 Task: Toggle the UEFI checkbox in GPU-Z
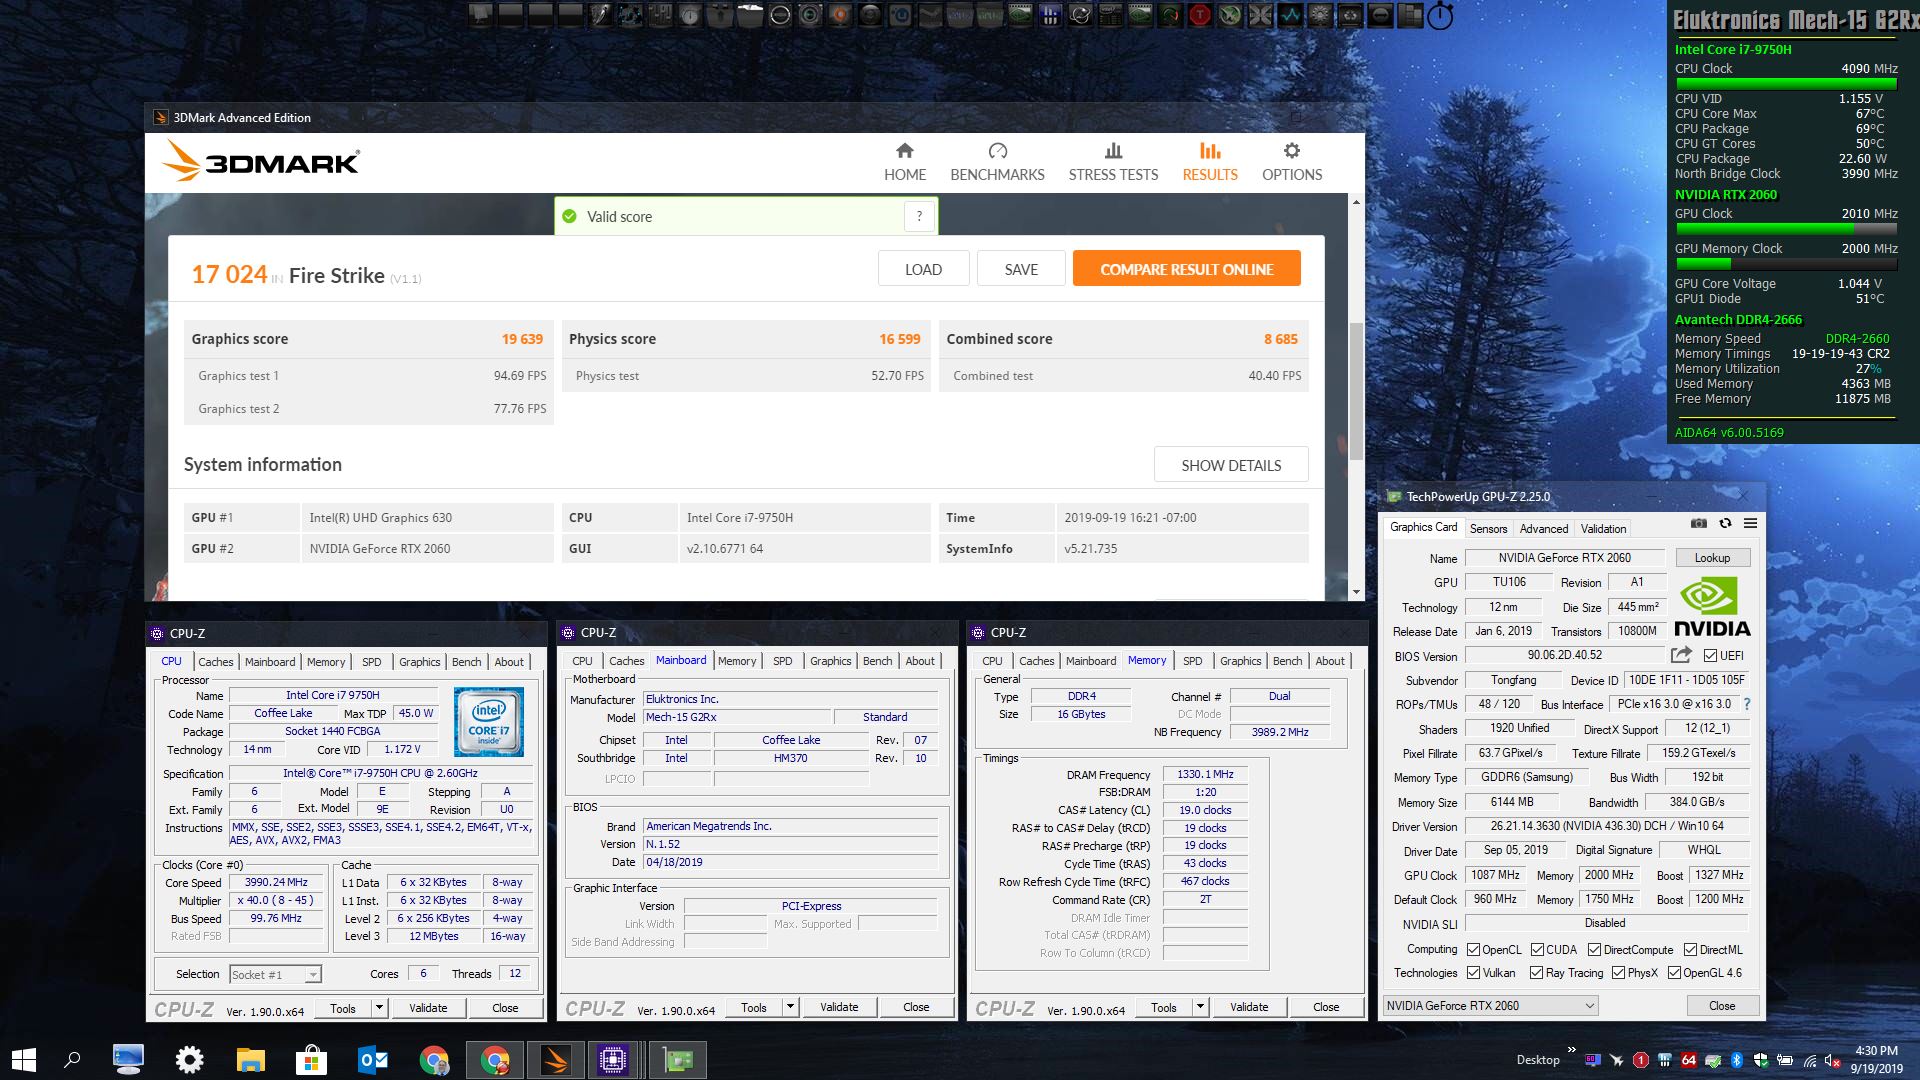pyautogui.click(x=1710, y=656)
